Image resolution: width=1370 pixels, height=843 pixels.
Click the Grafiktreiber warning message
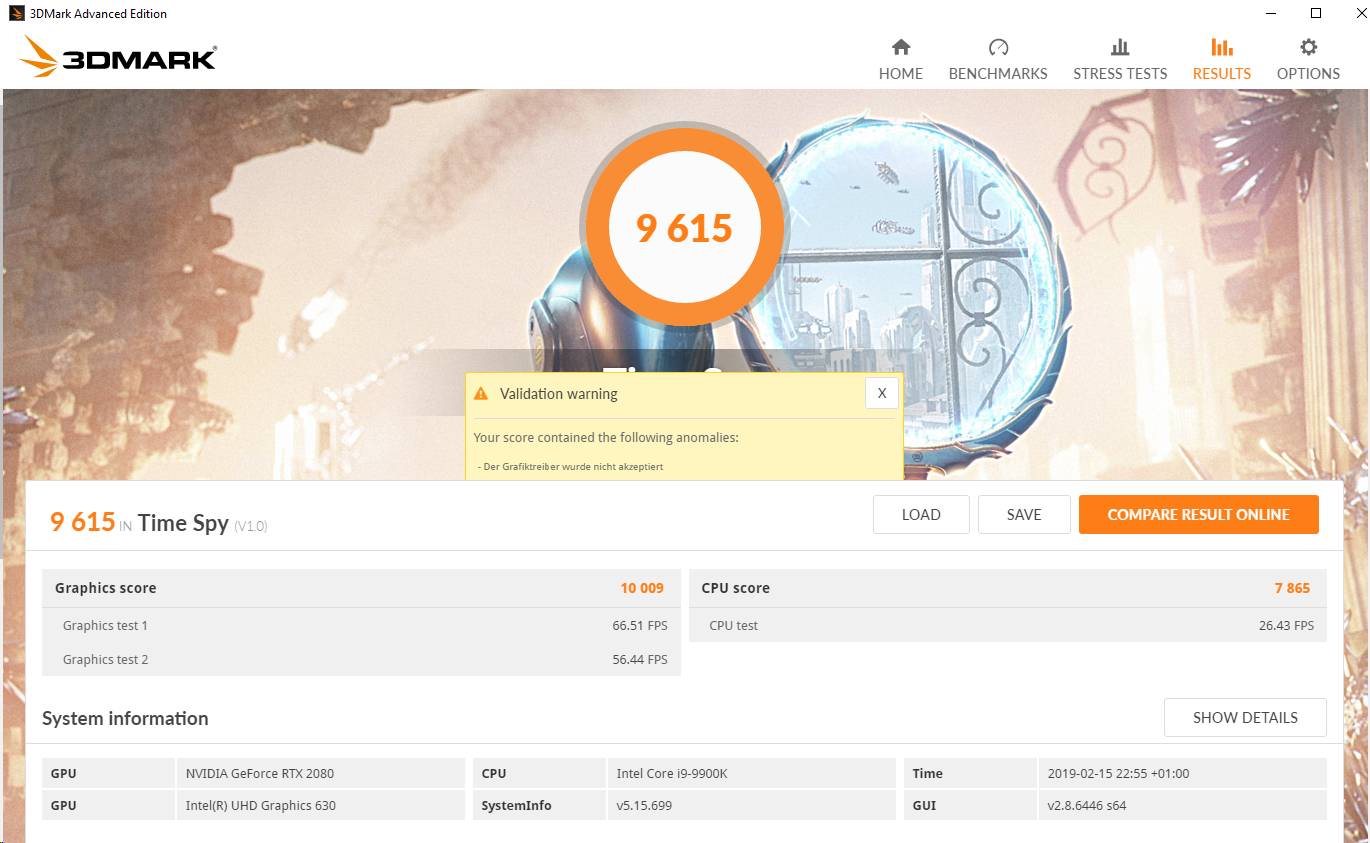click(571, 467)
